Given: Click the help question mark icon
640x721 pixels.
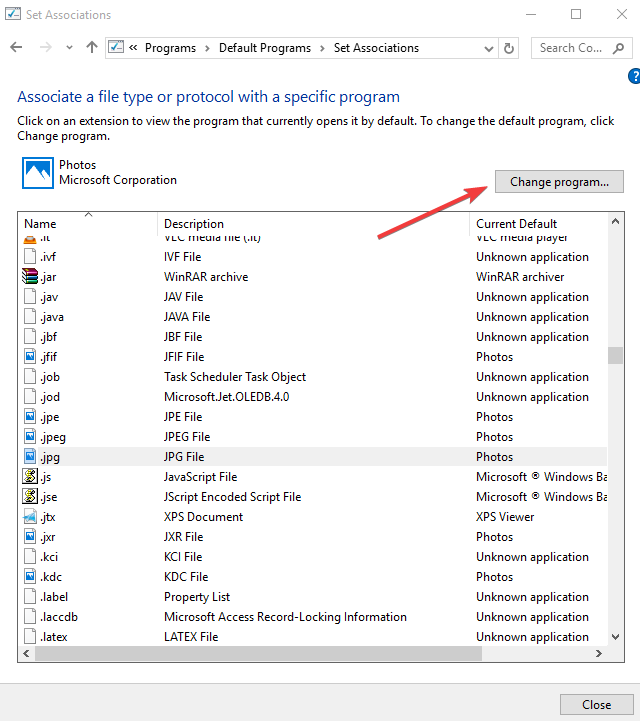Looking at the screenshot, I should [634, 76].
